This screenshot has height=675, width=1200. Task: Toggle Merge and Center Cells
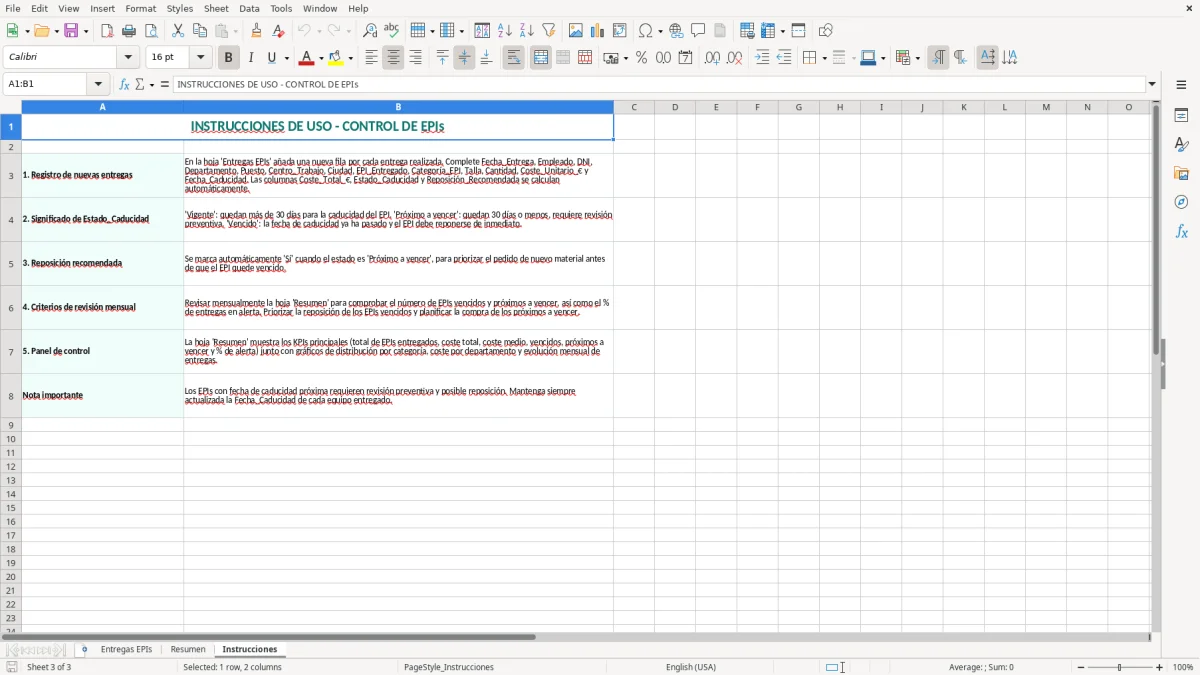541,58
